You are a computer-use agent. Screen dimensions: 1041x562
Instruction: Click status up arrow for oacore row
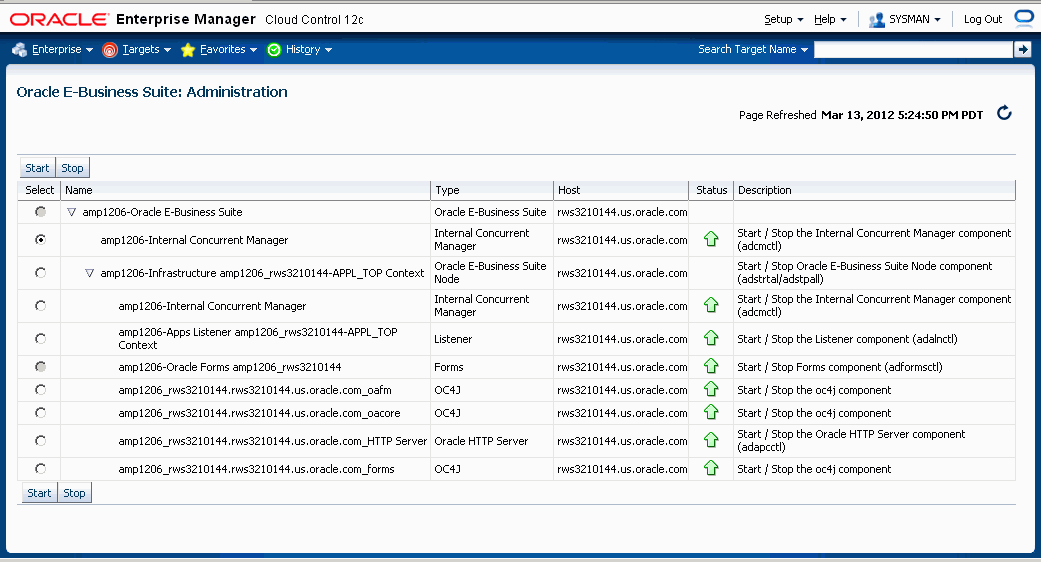click(x=711, y=412)
